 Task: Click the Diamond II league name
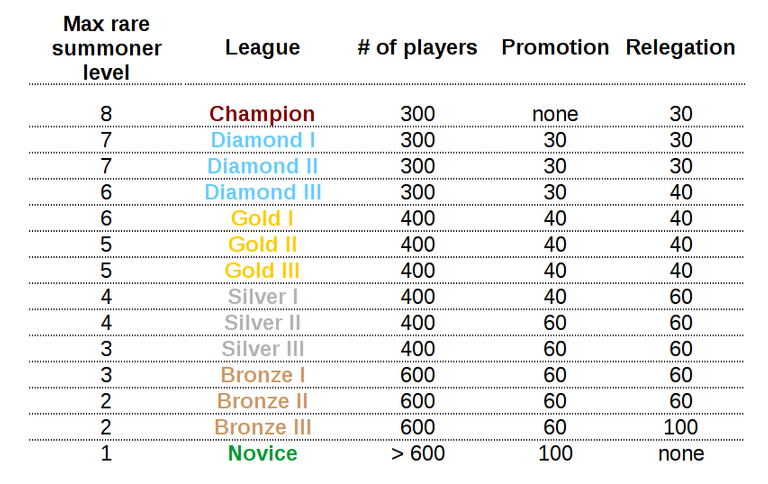263,166
